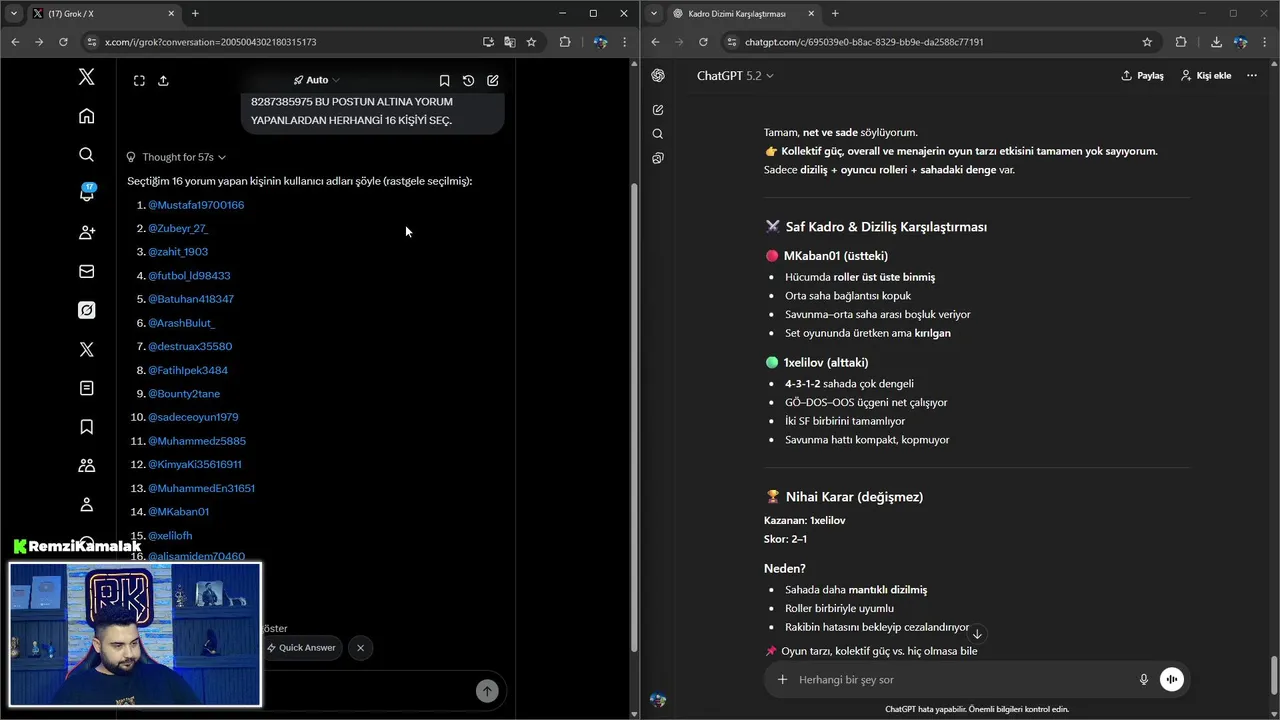Close Kadro Dizimi Karşılaştırması tab
Image resolution: width=1280 pixels, height=720 pixels.
coord(810,14)
